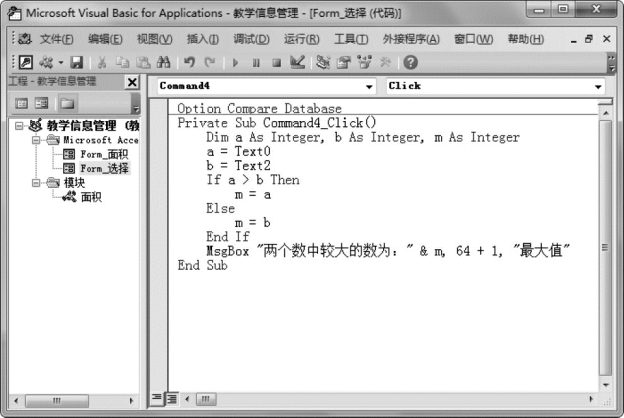
Task: Select Form_选择 in project tree
Action: pos(104,168)
